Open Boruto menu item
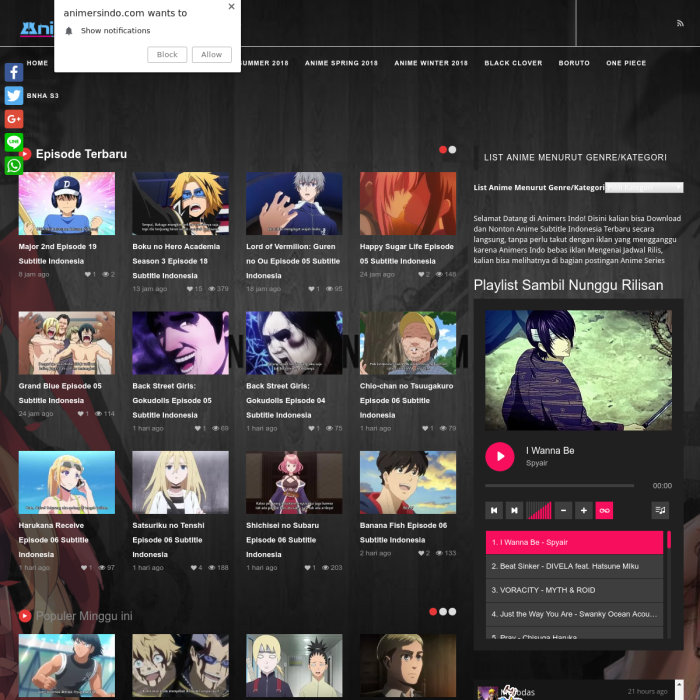This screenshot has height=700, width=700. coord(574,63)
